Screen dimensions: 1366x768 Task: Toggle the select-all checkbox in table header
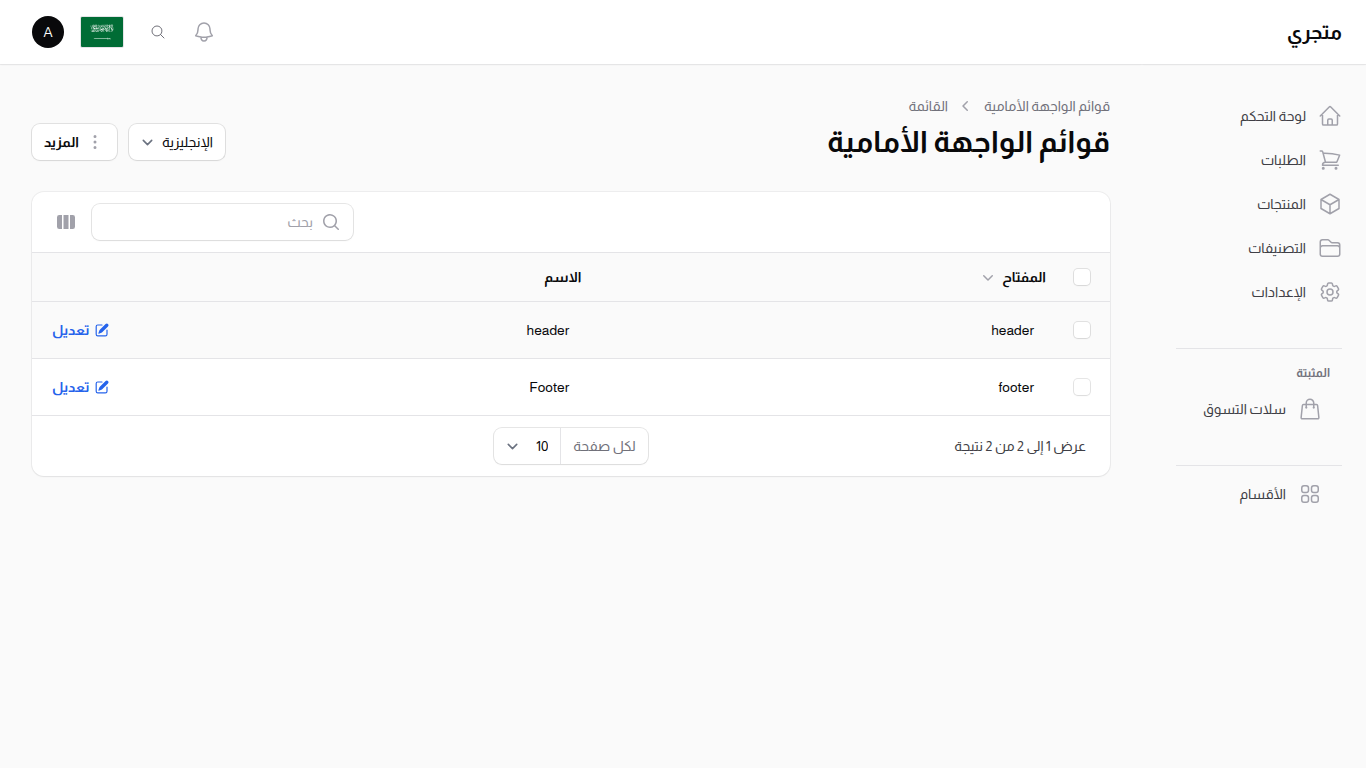1082,277
